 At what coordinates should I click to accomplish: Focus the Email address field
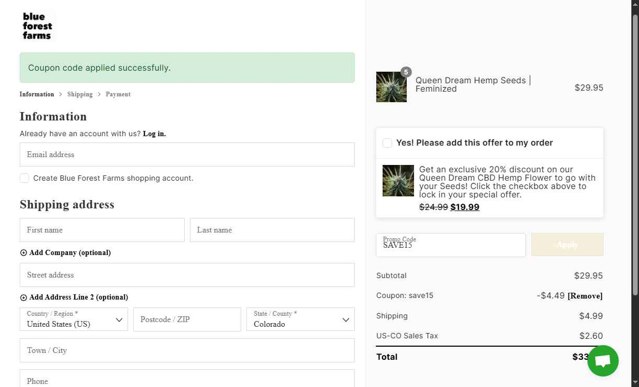[187, 154]
